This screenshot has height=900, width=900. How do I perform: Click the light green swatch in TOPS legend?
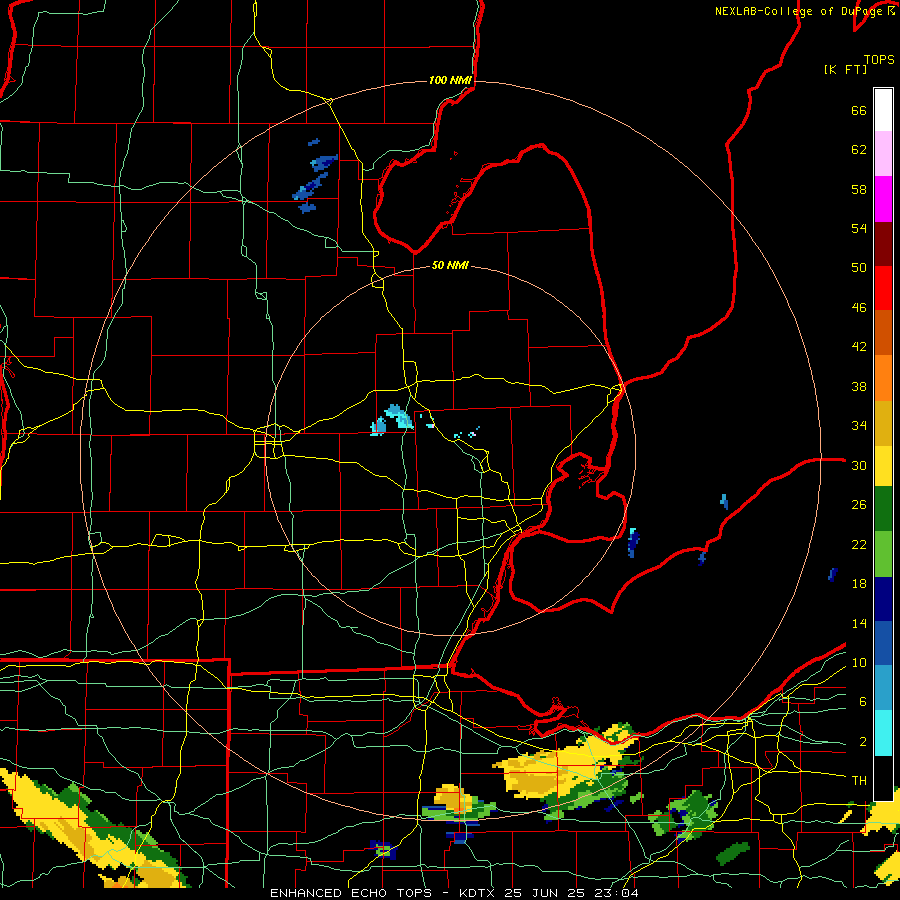click(x=883, y=554)
